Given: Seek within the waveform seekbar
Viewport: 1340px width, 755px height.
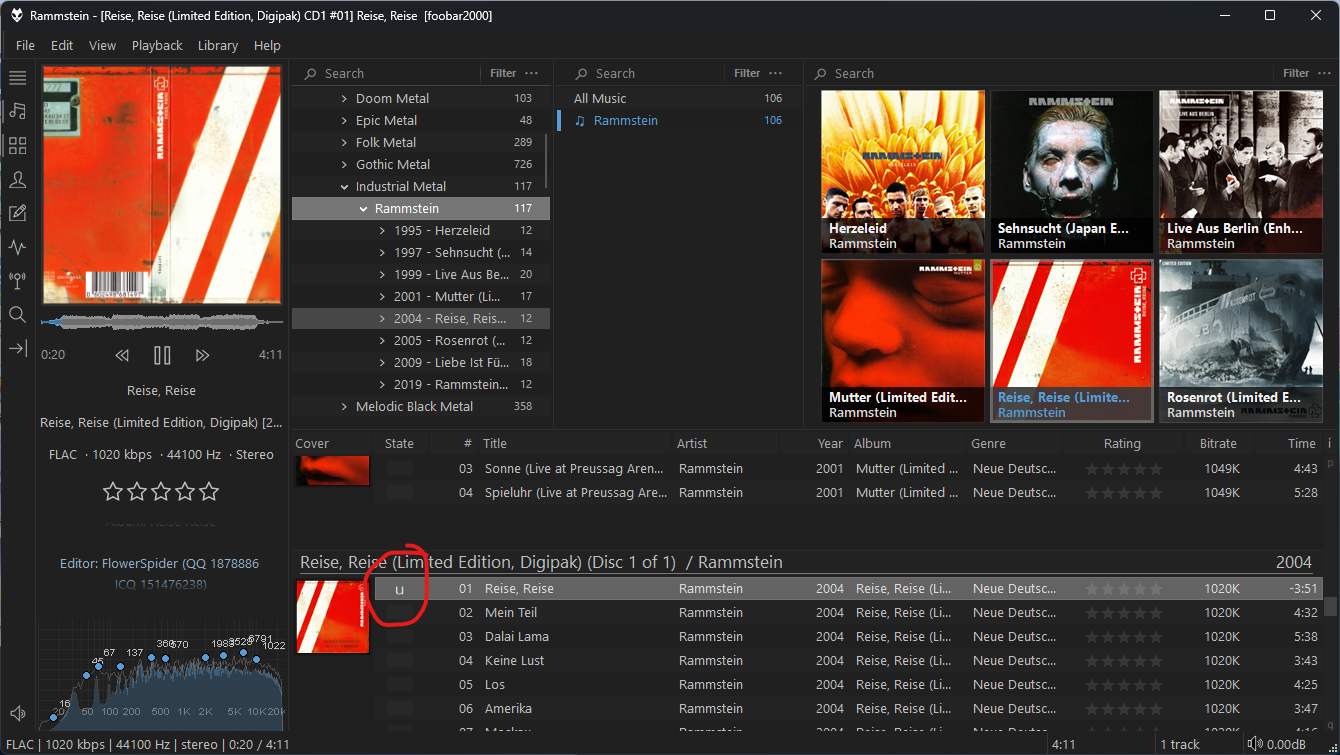Looking at the screenshot, I should pos(162,322).
